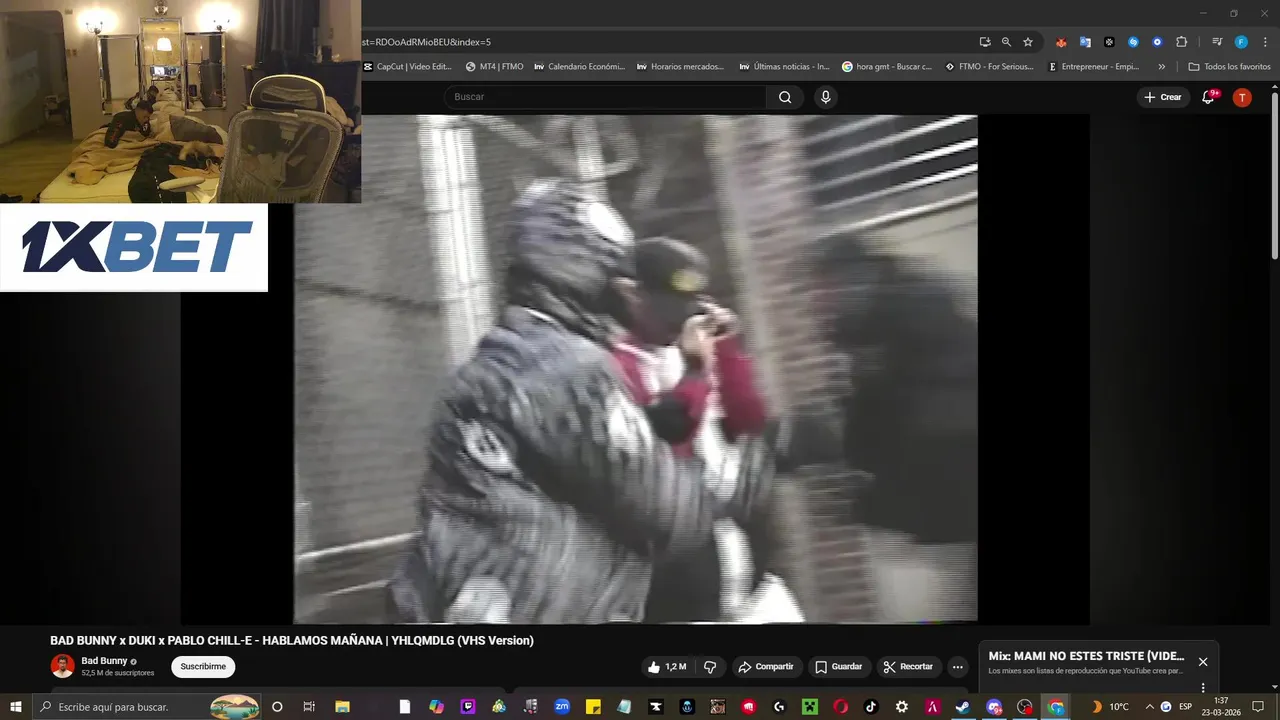1280x720 pixels.
Task: Click the Recortar clip button
Action: coord(908,667)
